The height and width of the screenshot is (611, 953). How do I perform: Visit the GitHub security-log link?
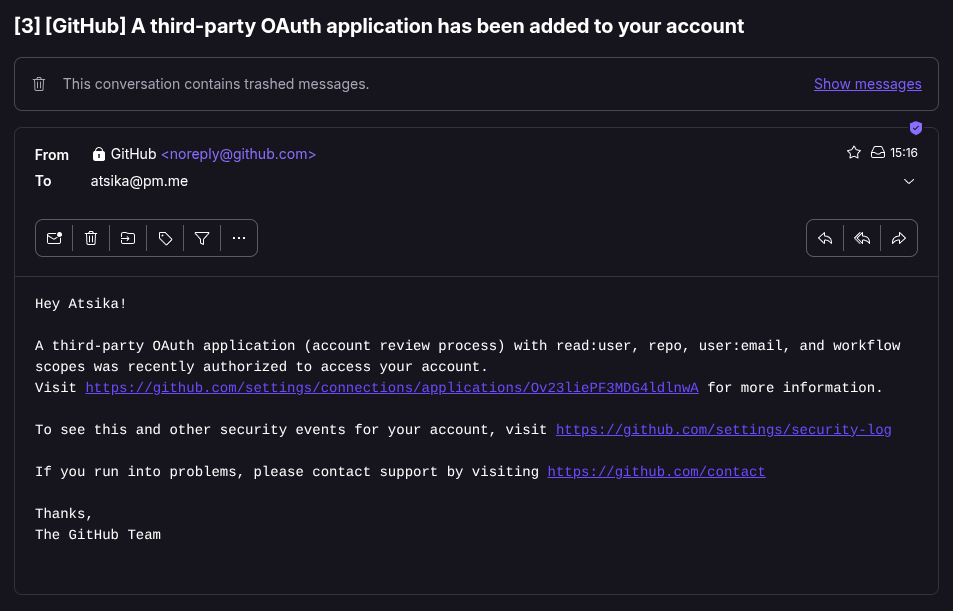(723, 430)
